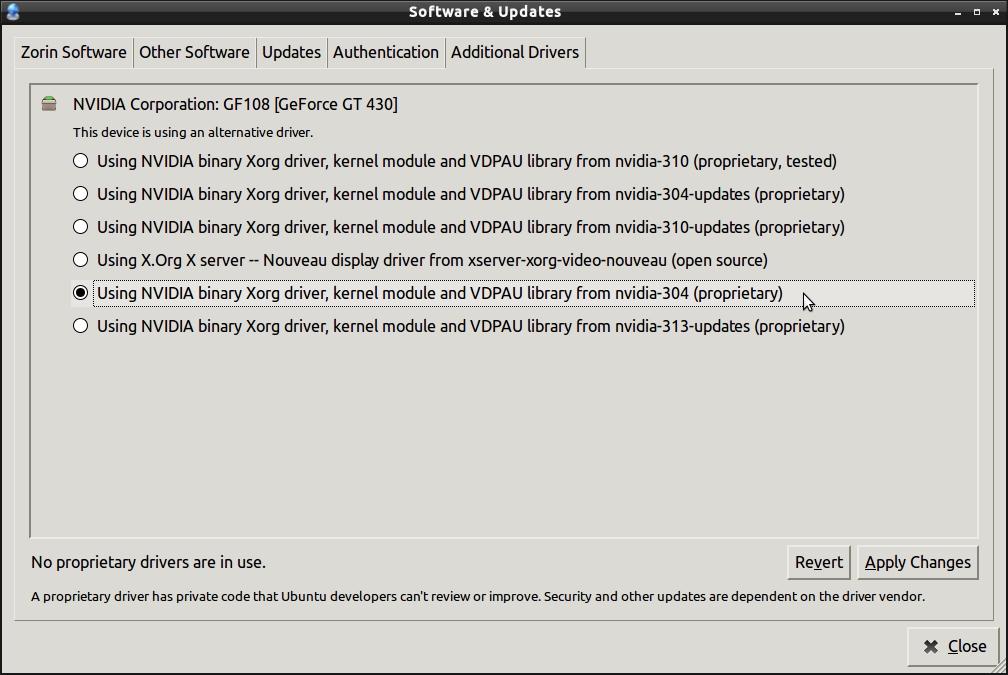Click the Software & Updates window menu icon
The image size is (1008, 675).
click(x=13, y=12)
